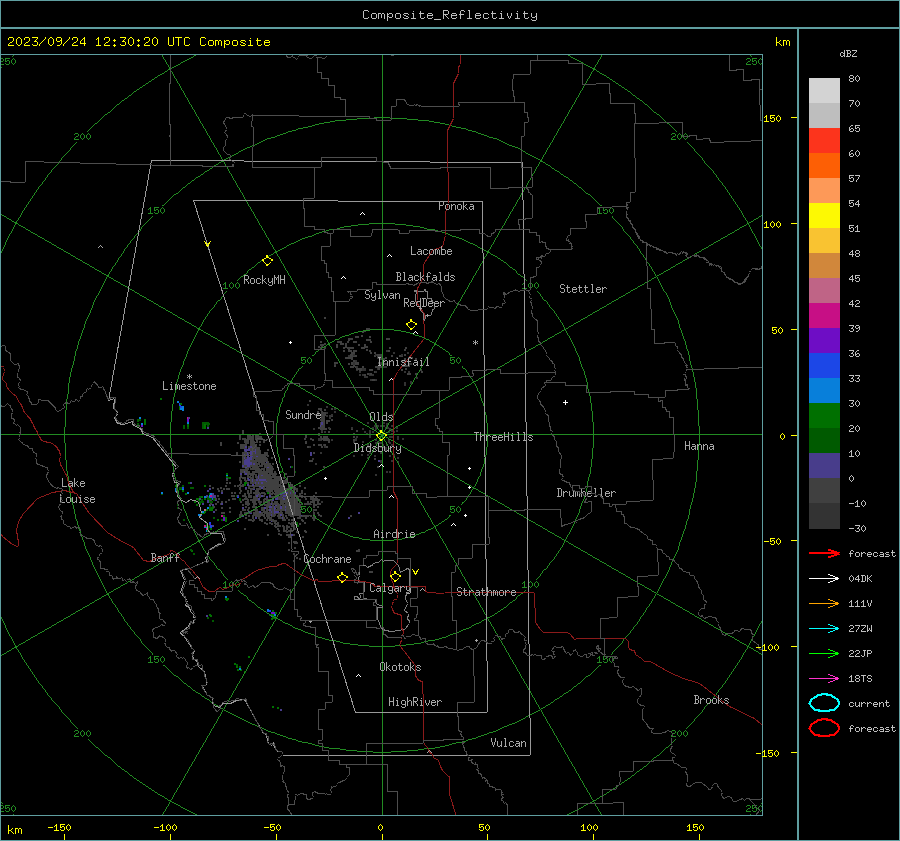Screen dimensions: 900x841
Task: Click the asterisk marker east of Innisfail
Action: [x=475, y=343]
